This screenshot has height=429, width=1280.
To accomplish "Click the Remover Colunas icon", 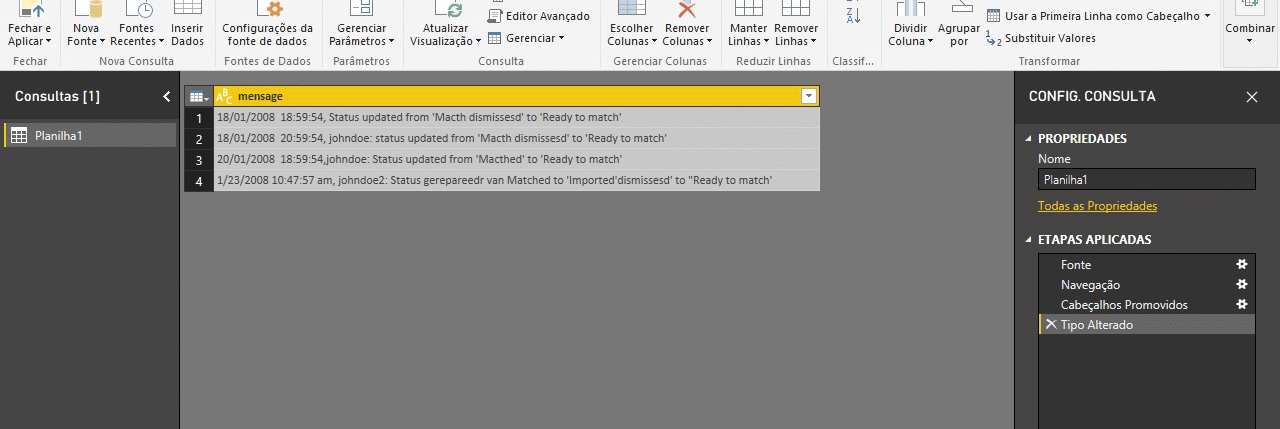I will point(687,10).
